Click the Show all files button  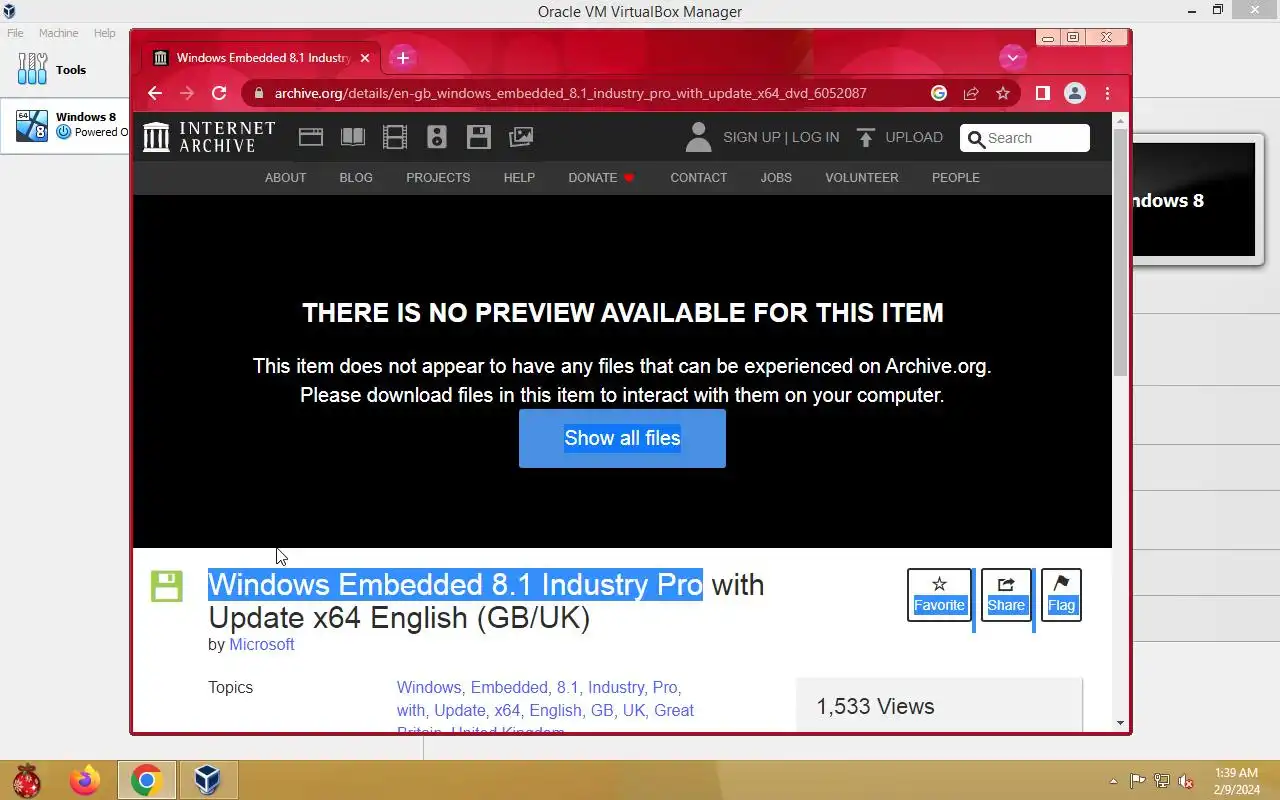click(x=622, y=438)
